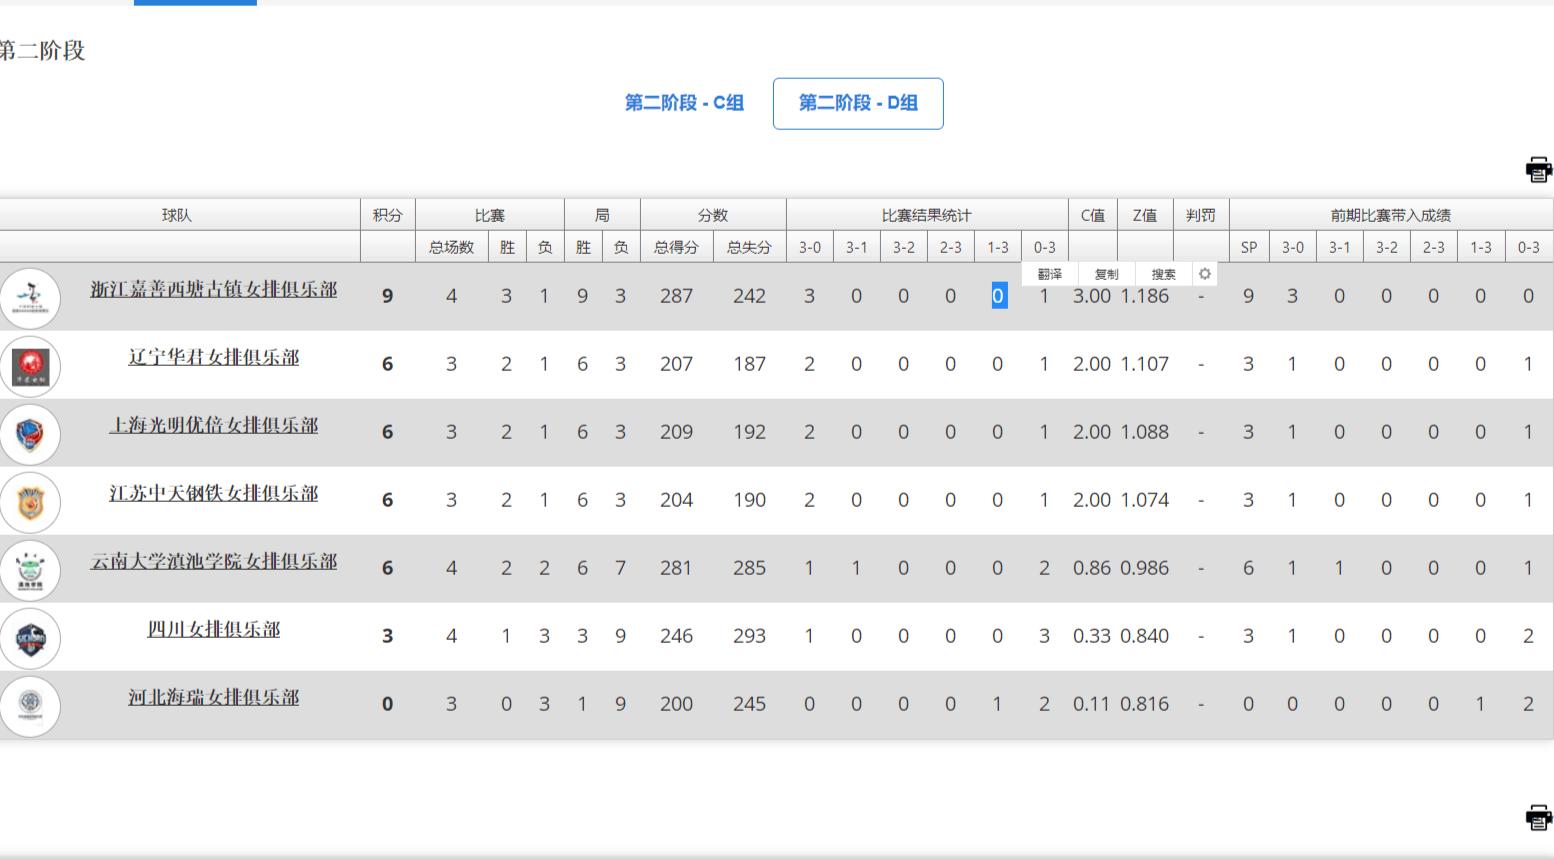Click the 209 total points cell
This screenshot has width=1554, height=859.
click(x=677, y=432)
